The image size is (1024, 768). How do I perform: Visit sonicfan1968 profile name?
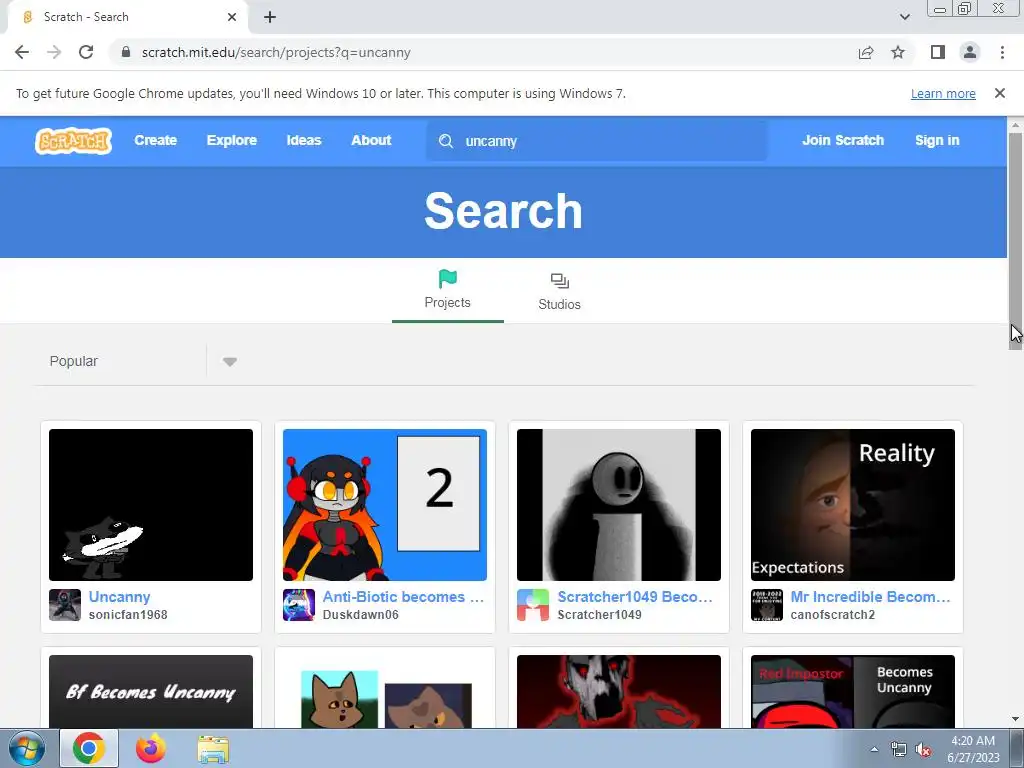(128, 615)
